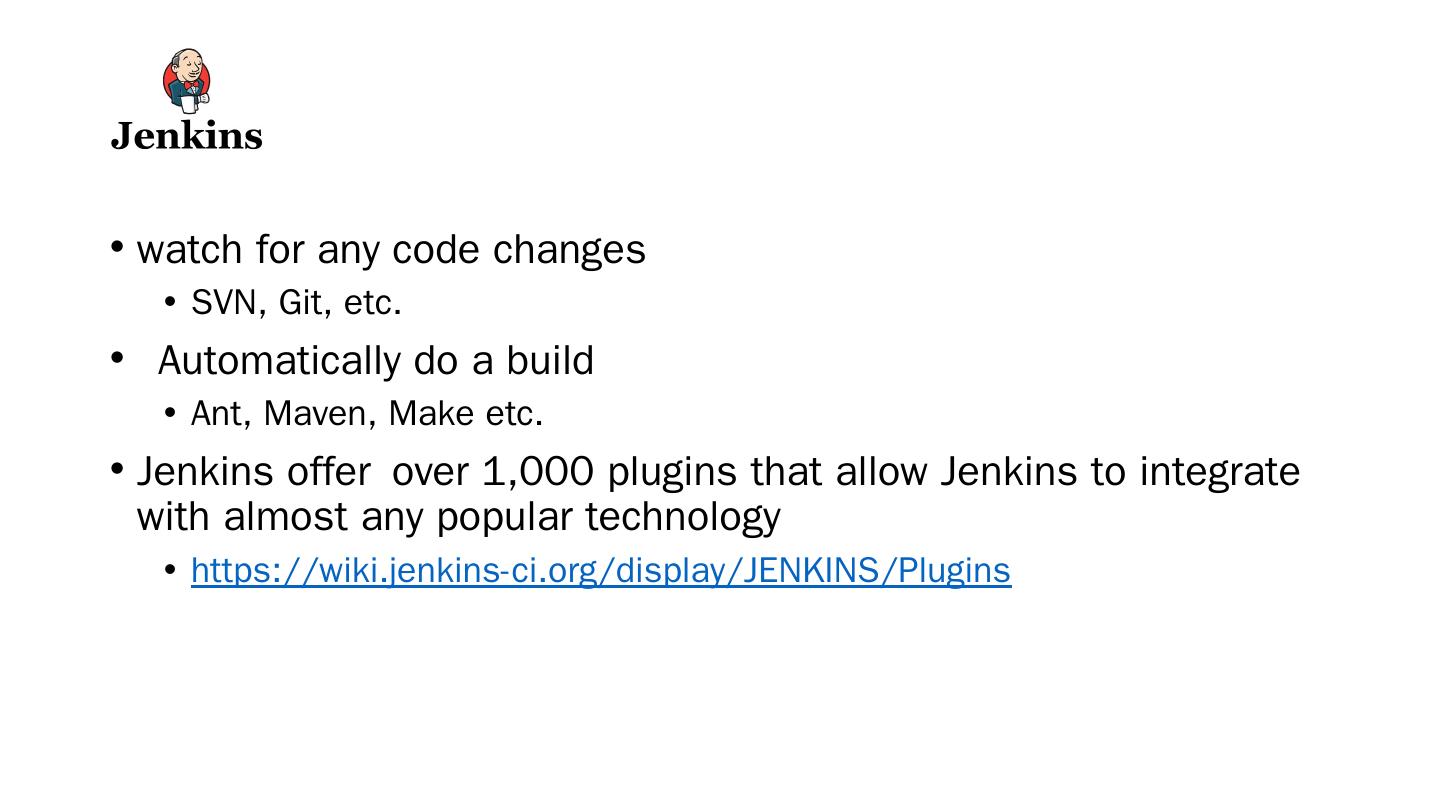Viewport: 1440px width, 810px height.
Task: Click the bold Jenkins title text
Action: click(x=187, y=136)
